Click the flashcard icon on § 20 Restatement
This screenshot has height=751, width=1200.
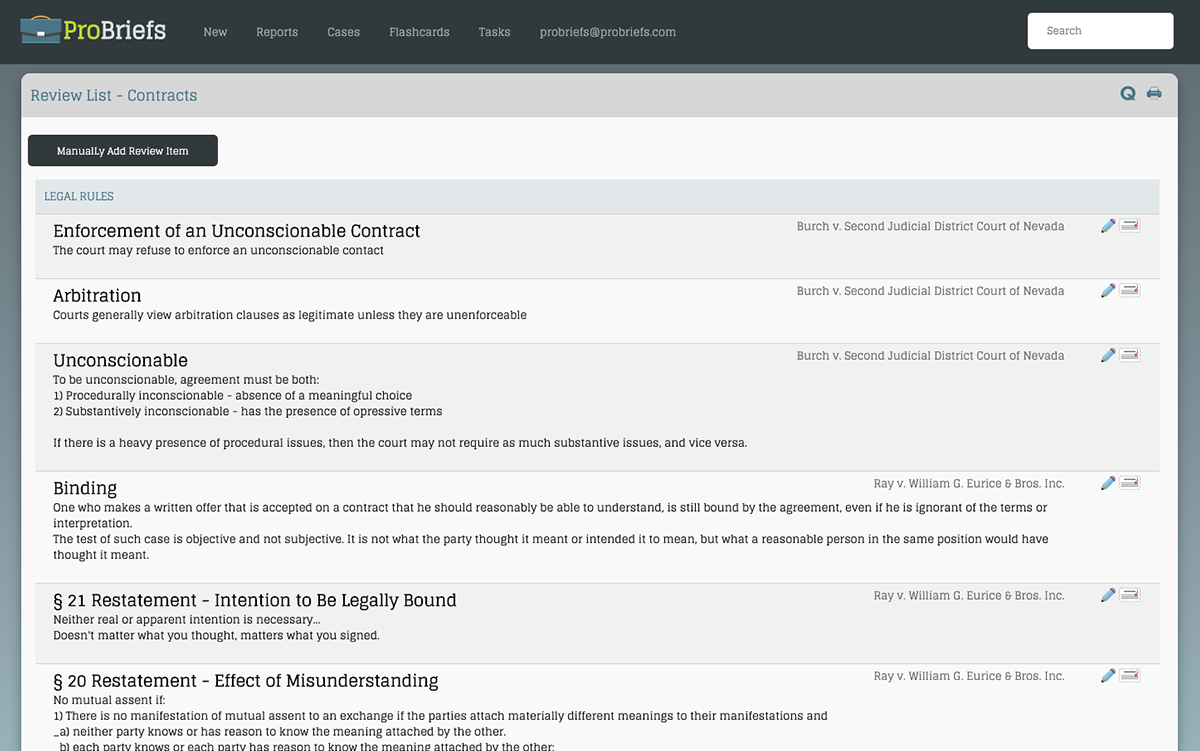1130,675
